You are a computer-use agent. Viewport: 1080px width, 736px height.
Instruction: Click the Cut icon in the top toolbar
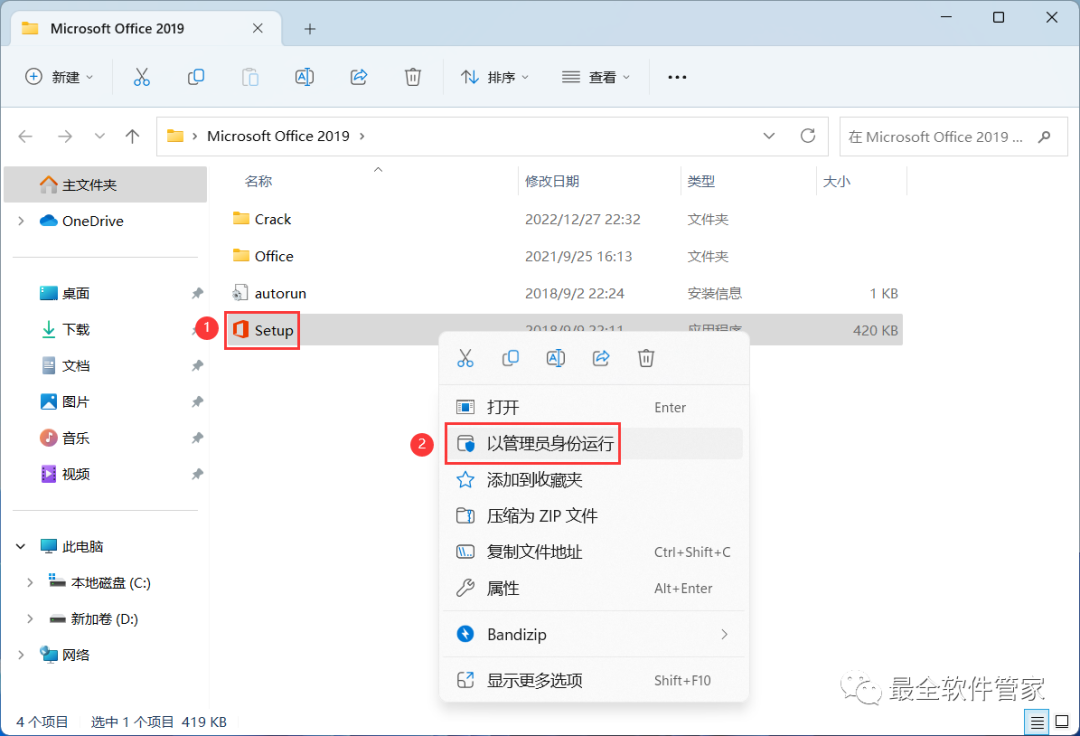point(141,77)
